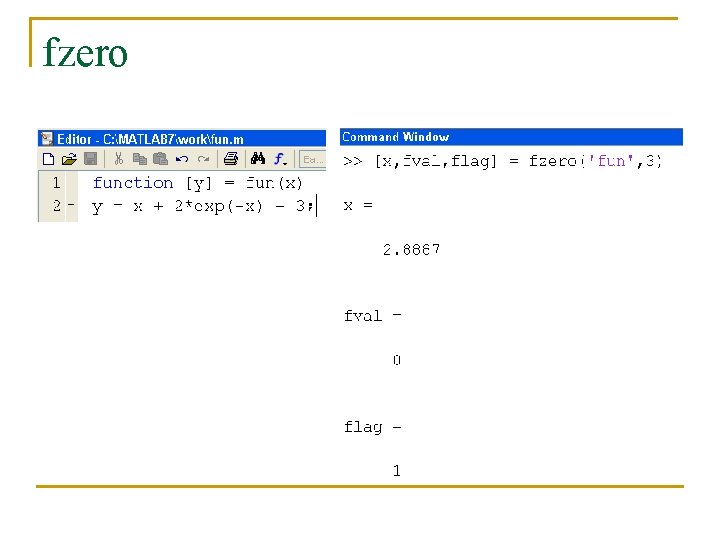Image resolution: width=720 pixels, height=540 pixels.
Task: Paste using the clipboard icon
Action: 160,159
